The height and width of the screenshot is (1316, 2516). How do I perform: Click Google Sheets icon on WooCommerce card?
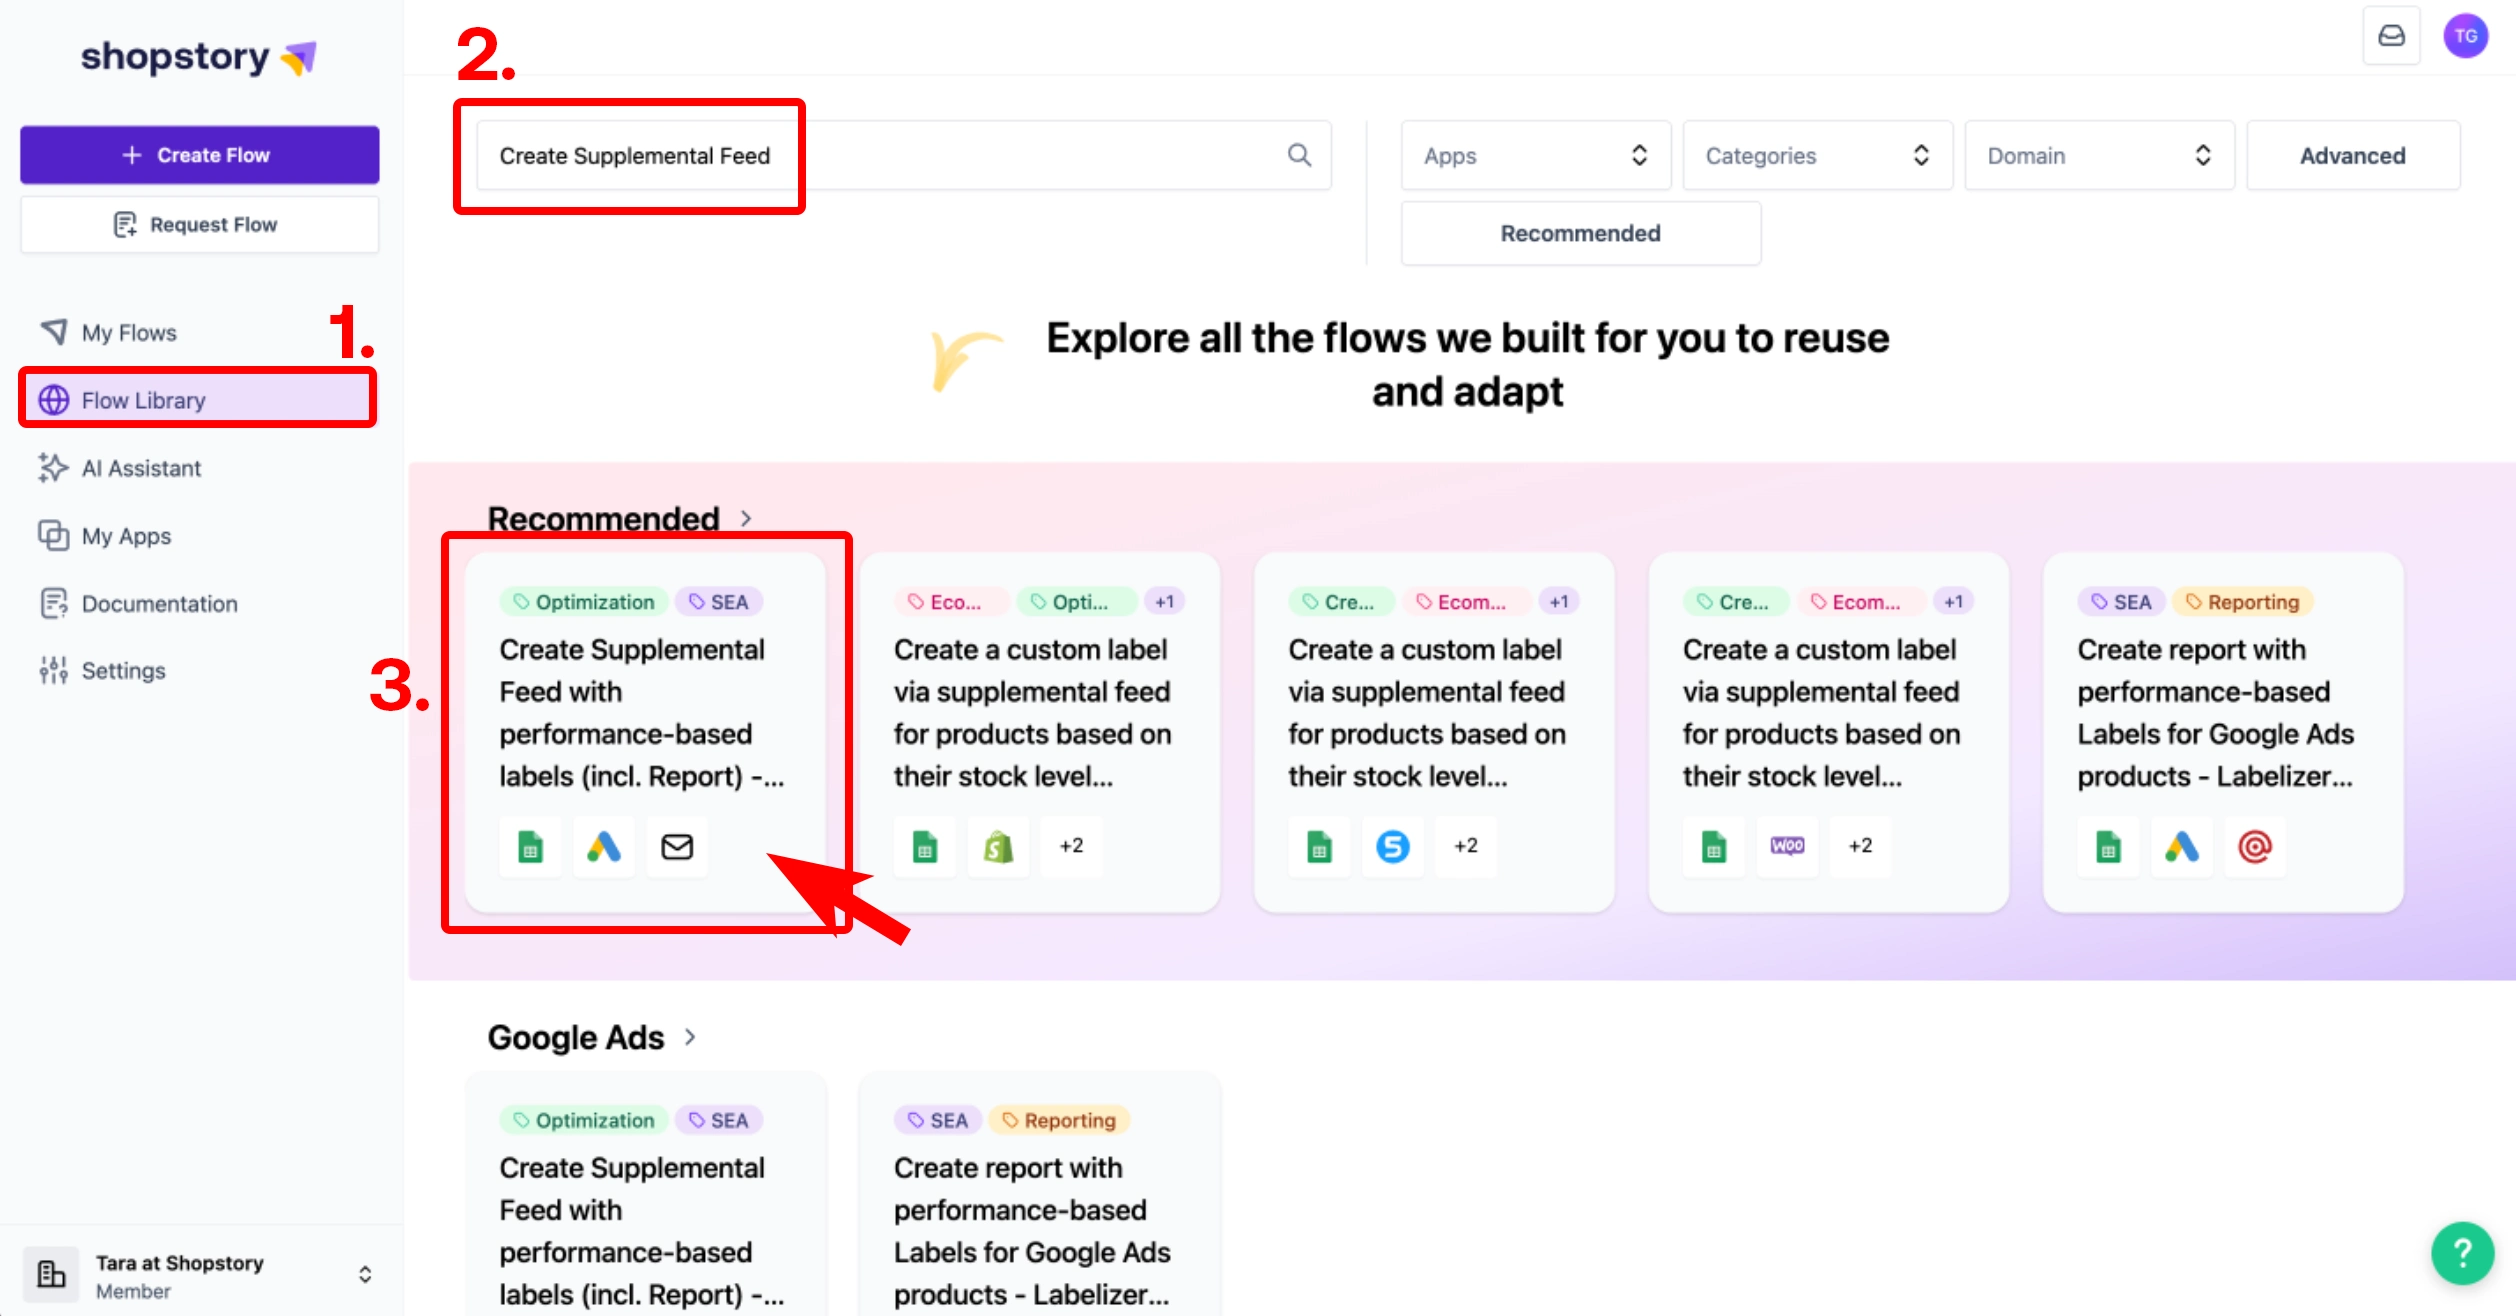pos(1714,847)
